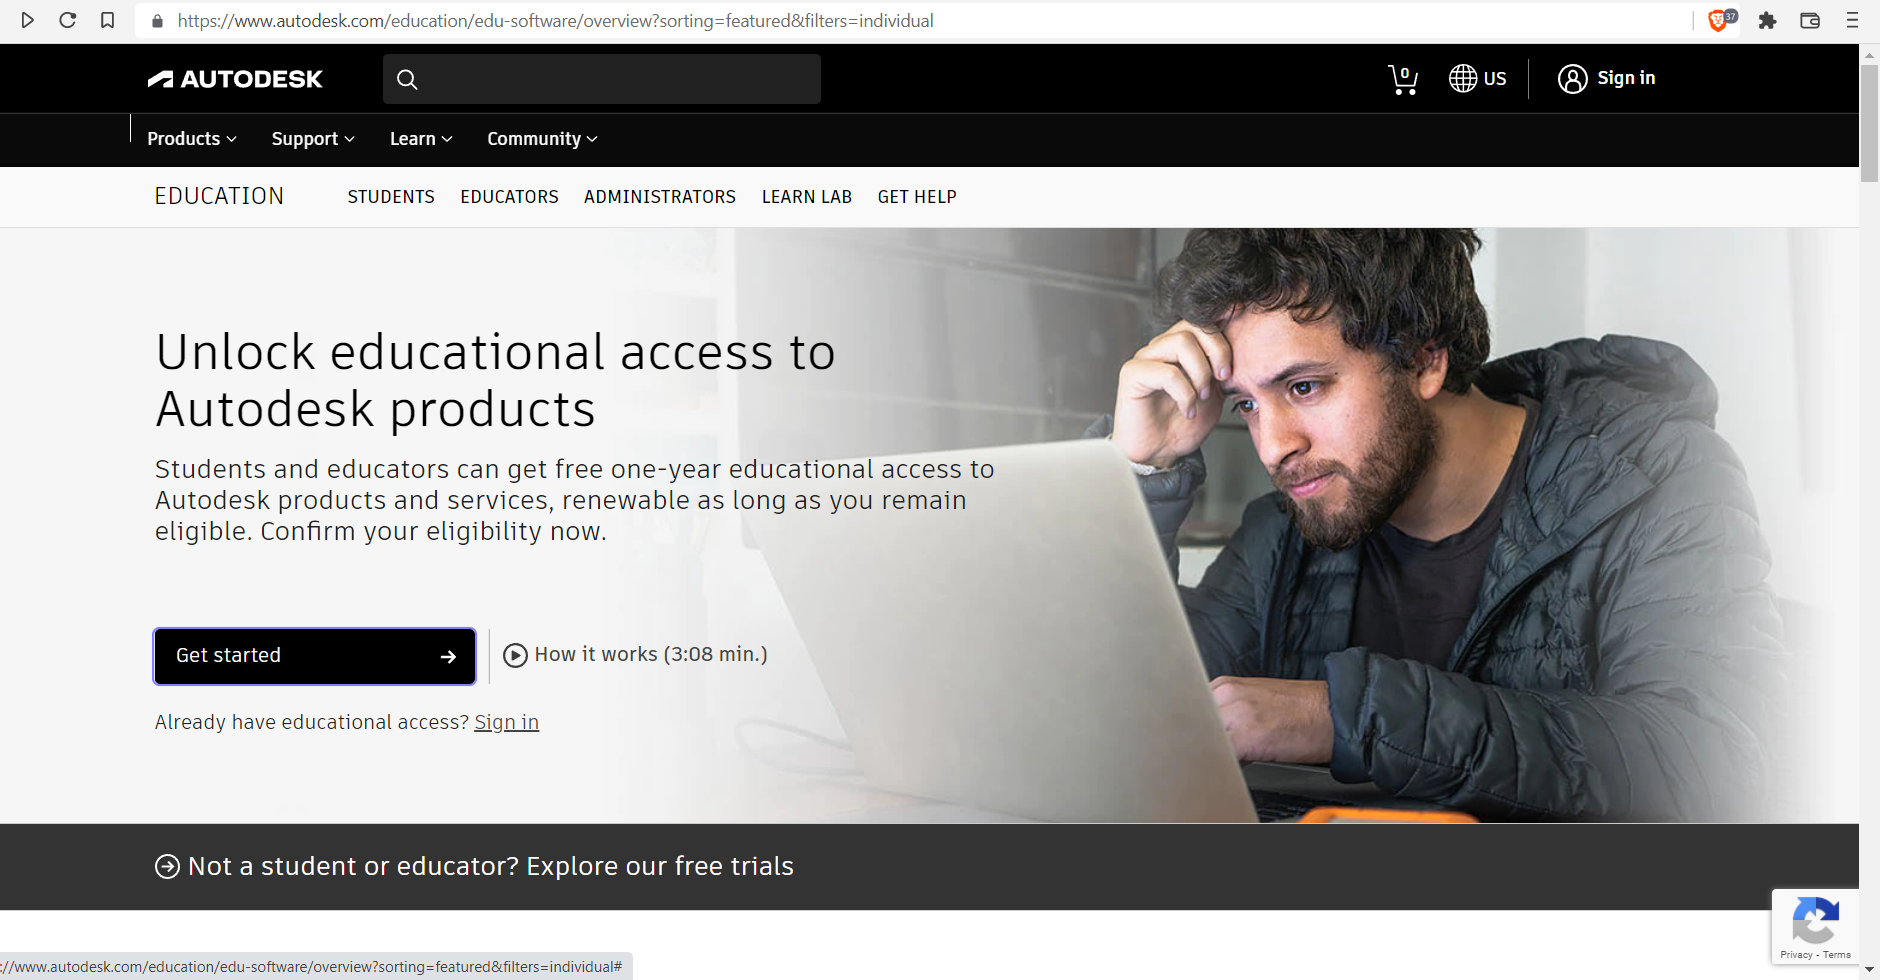The height and width of the screenshot is (980, 1880).
Task: Expand the Products menu
Action: [x=192, y=139]
